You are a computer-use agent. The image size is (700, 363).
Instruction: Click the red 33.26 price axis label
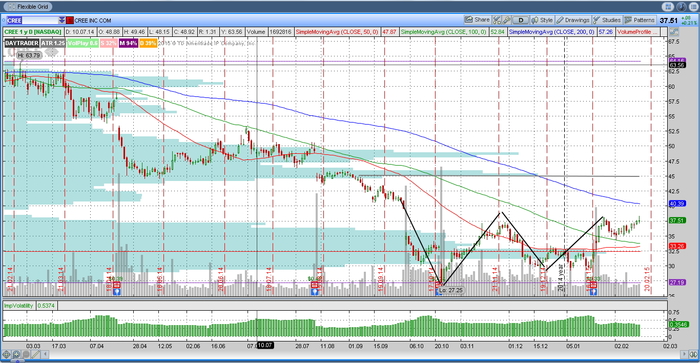(677, 246)
